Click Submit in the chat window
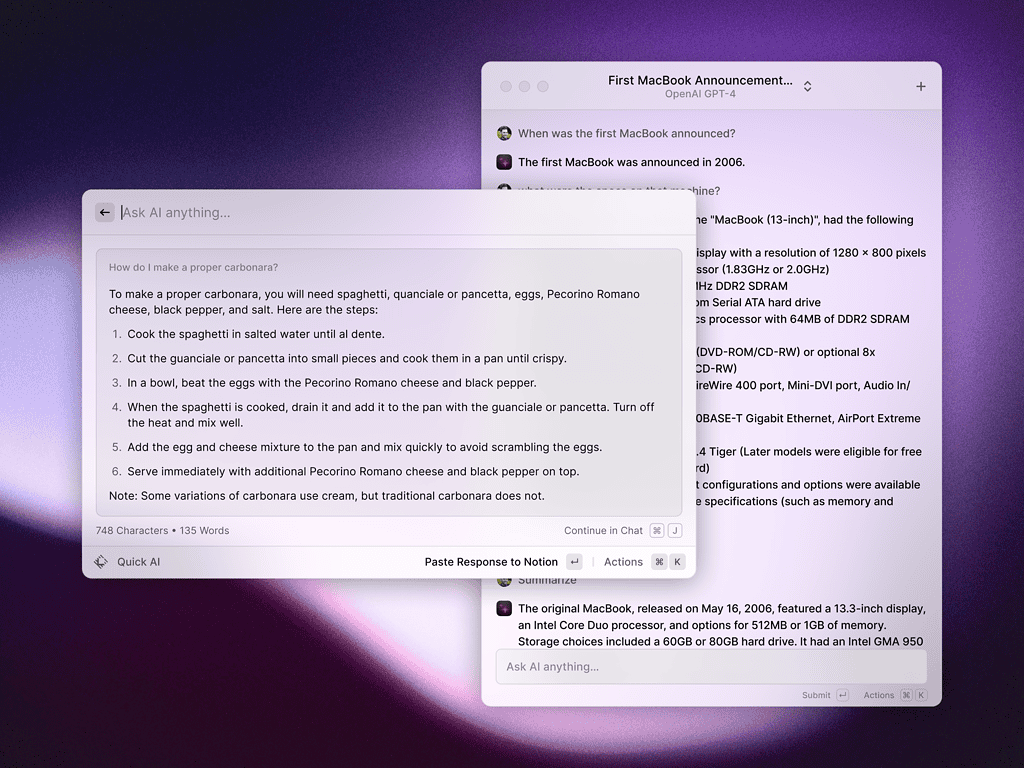This screenshot has width=1024, height=768. click(x=816, y=695)
